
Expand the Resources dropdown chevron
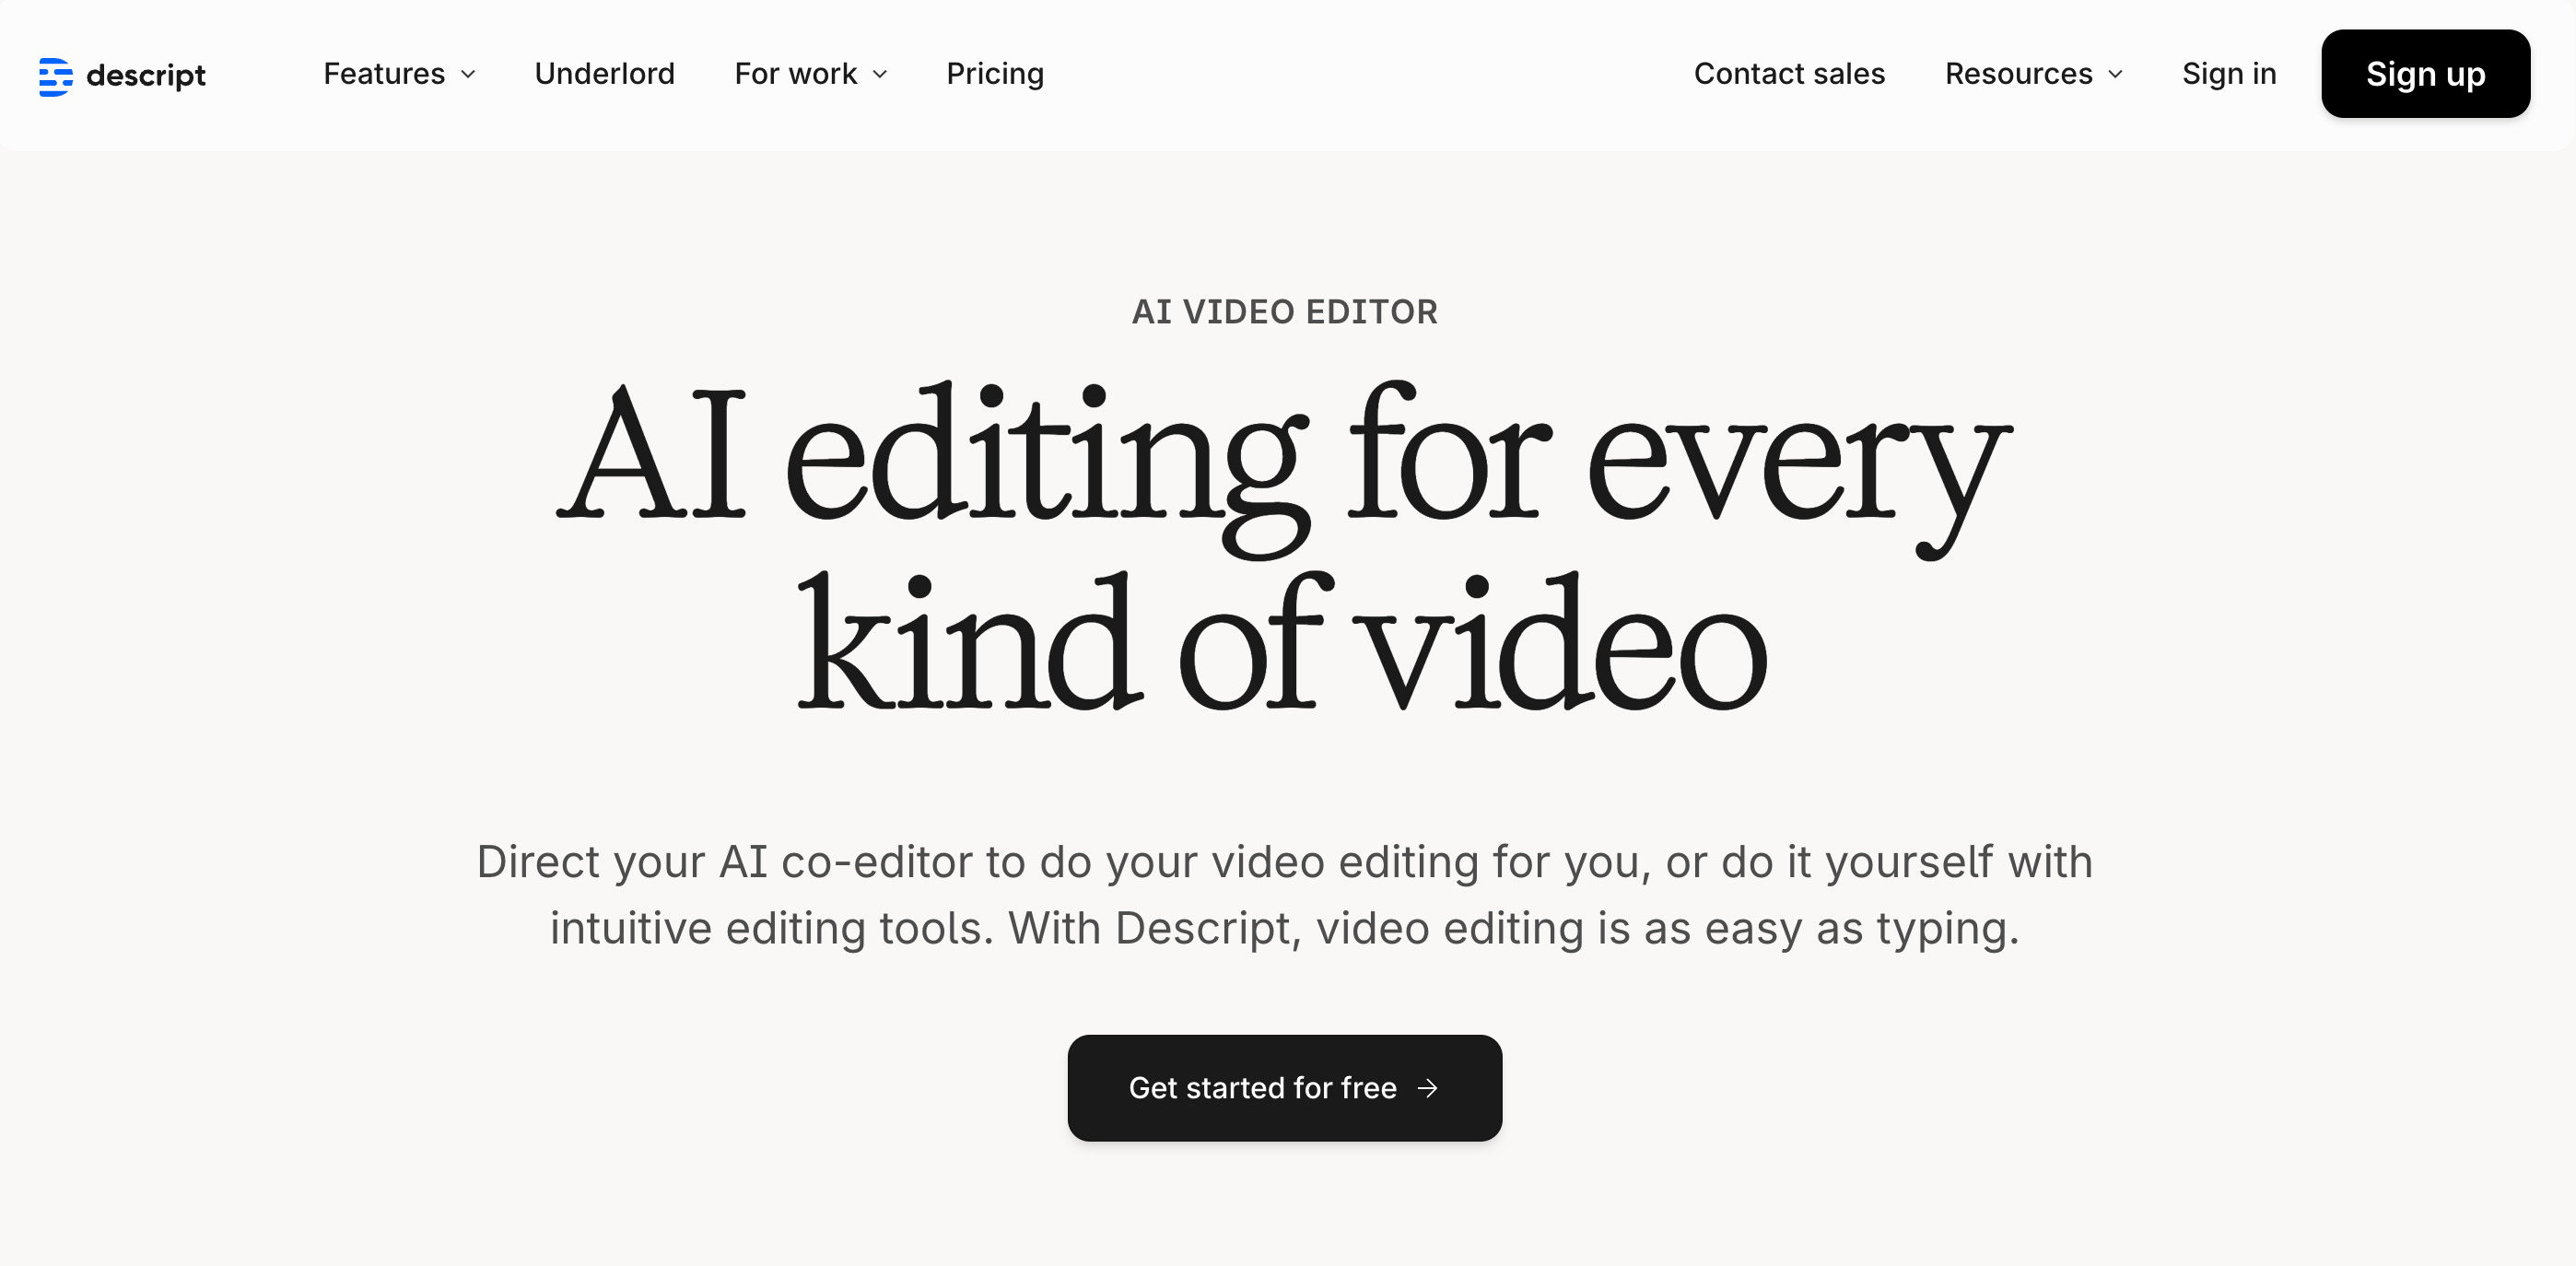click(2117, 75)
